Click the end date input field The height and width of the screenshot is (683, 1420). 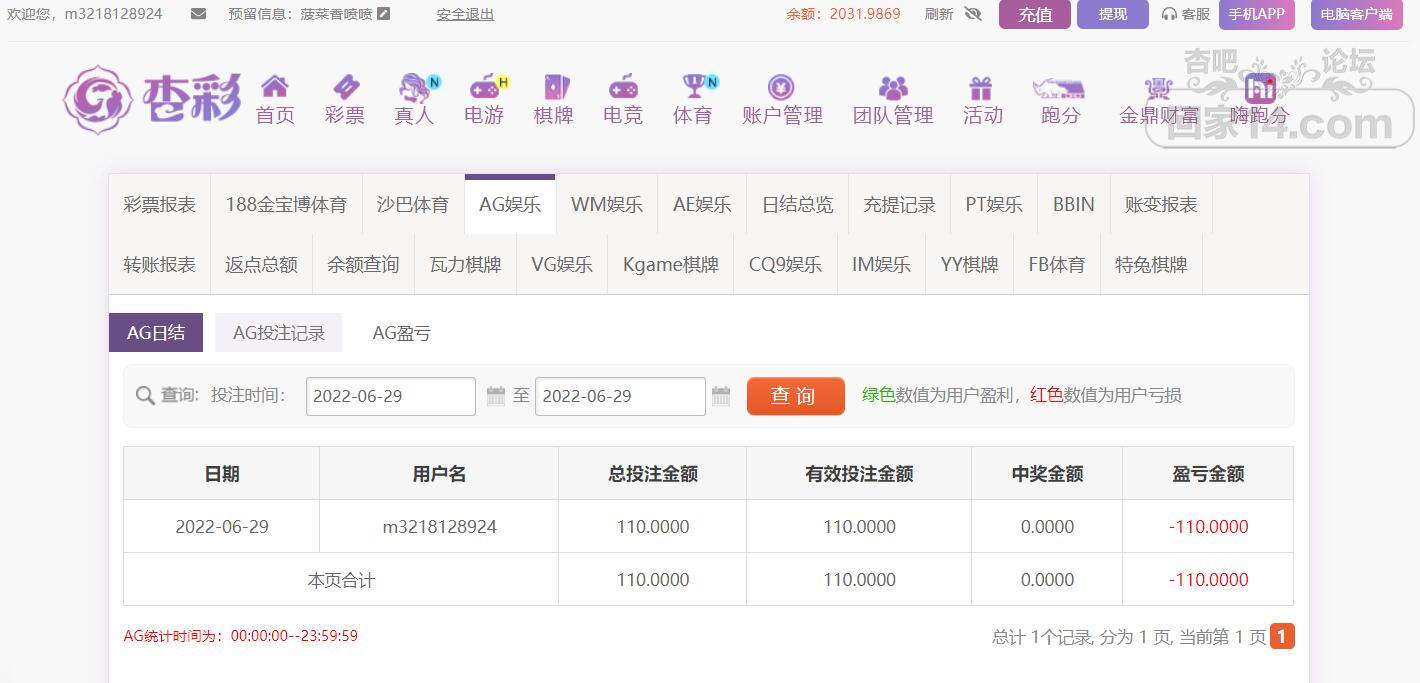[620, 396]
